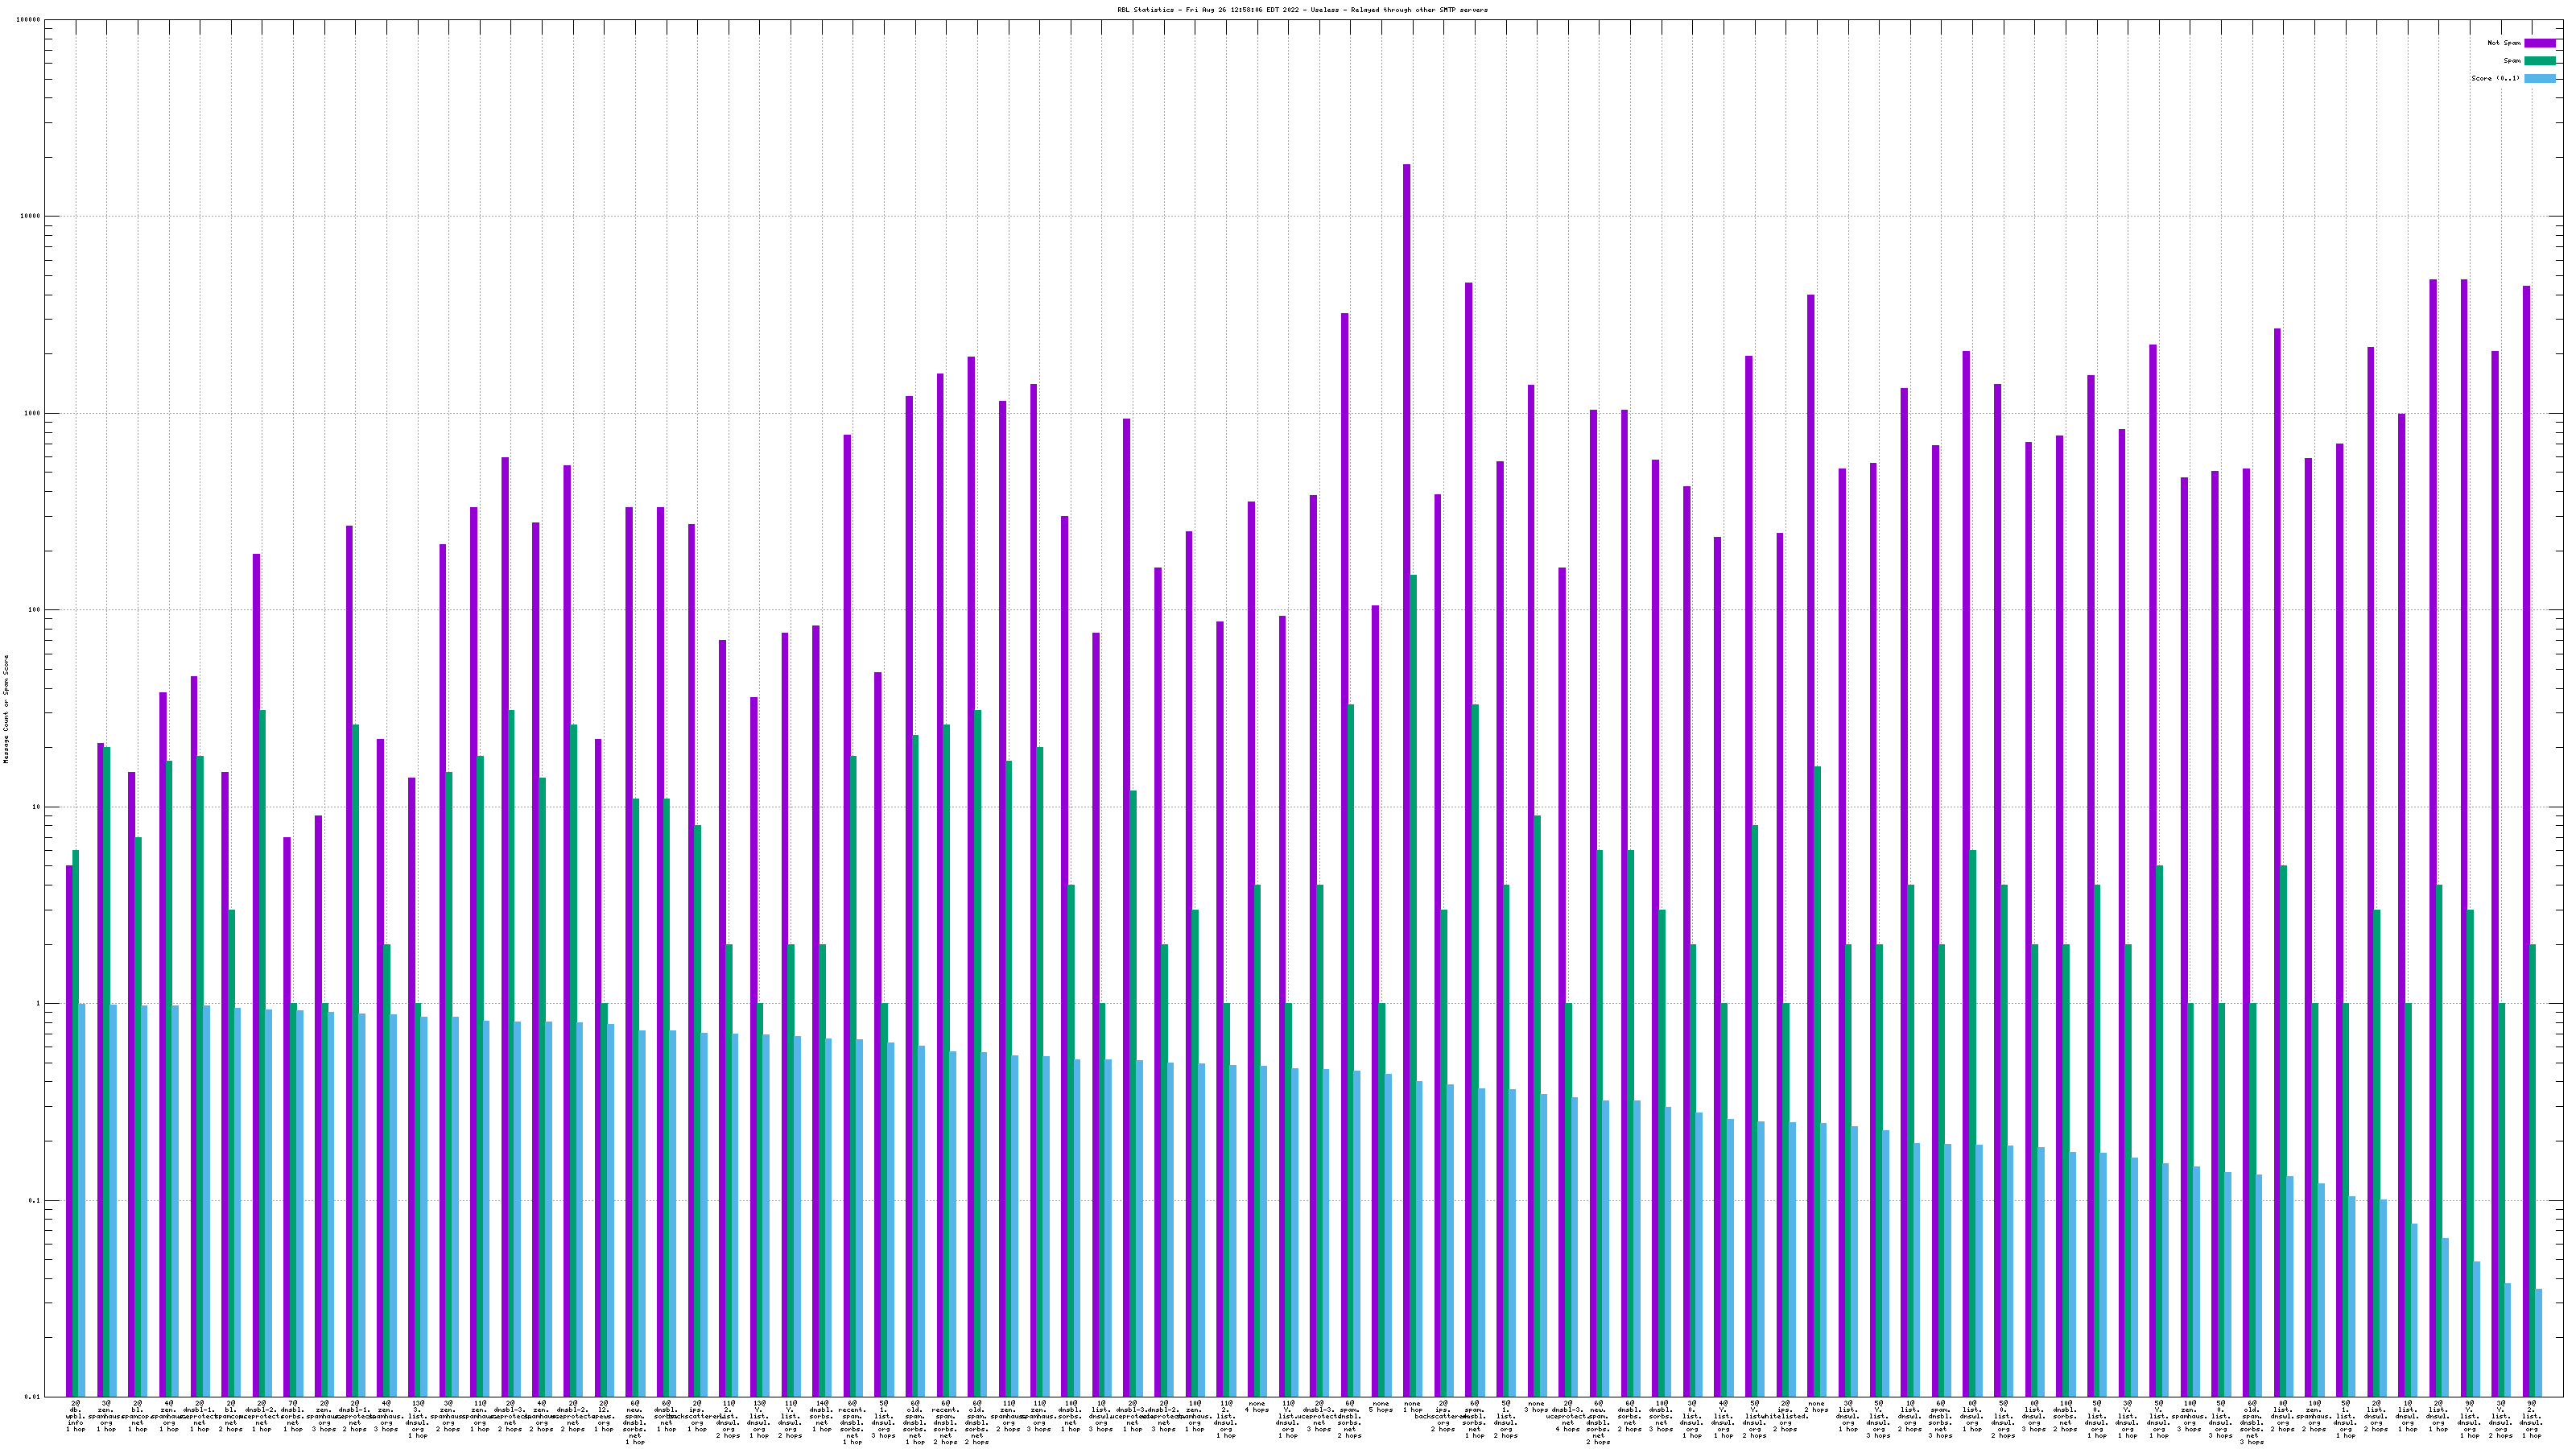Image resolution: width=2576 pixels, height=1449 pixels.
Task: Click the 'Message Count or Spam Score' axis label
Action: [x=6, y=709]
